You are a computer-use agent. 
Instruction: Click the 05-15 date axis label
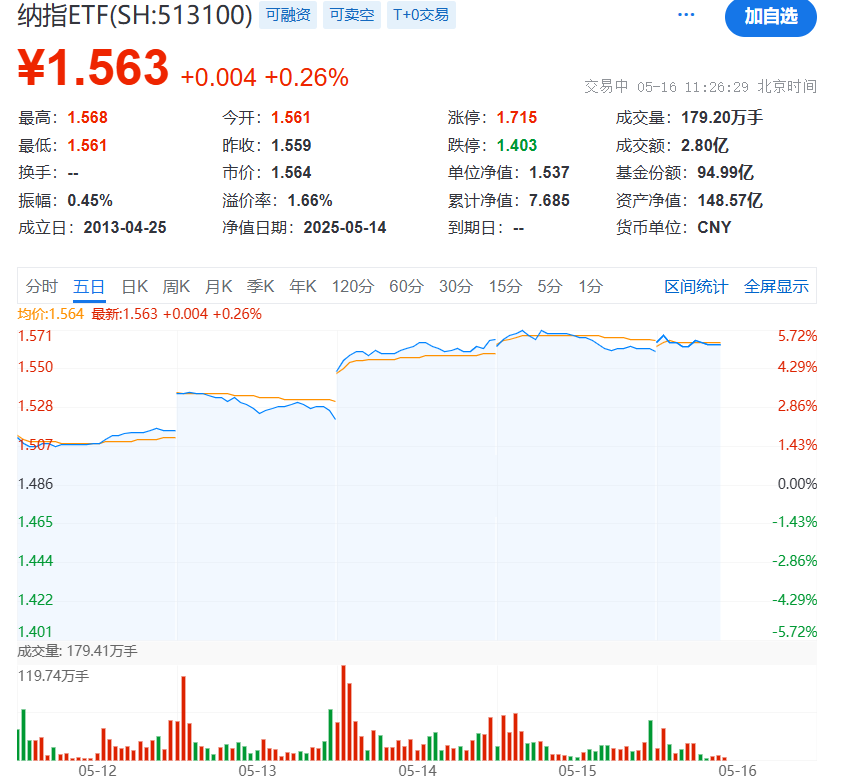pos(577,771)
